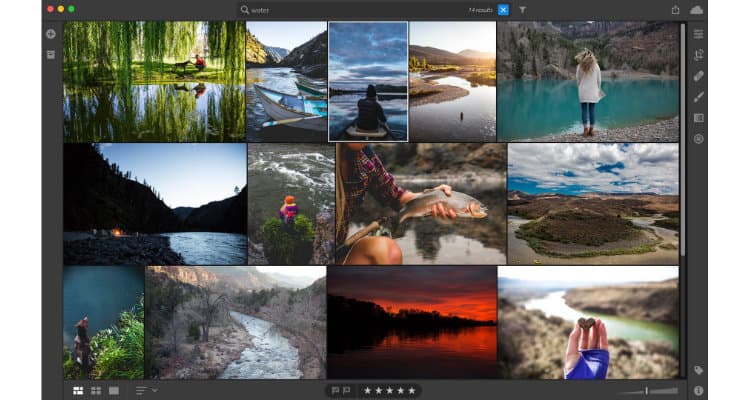The width and height of the screenshot is (750, 400).
Task: Select the Crop and Rotate tool
Action: [698, 55]
